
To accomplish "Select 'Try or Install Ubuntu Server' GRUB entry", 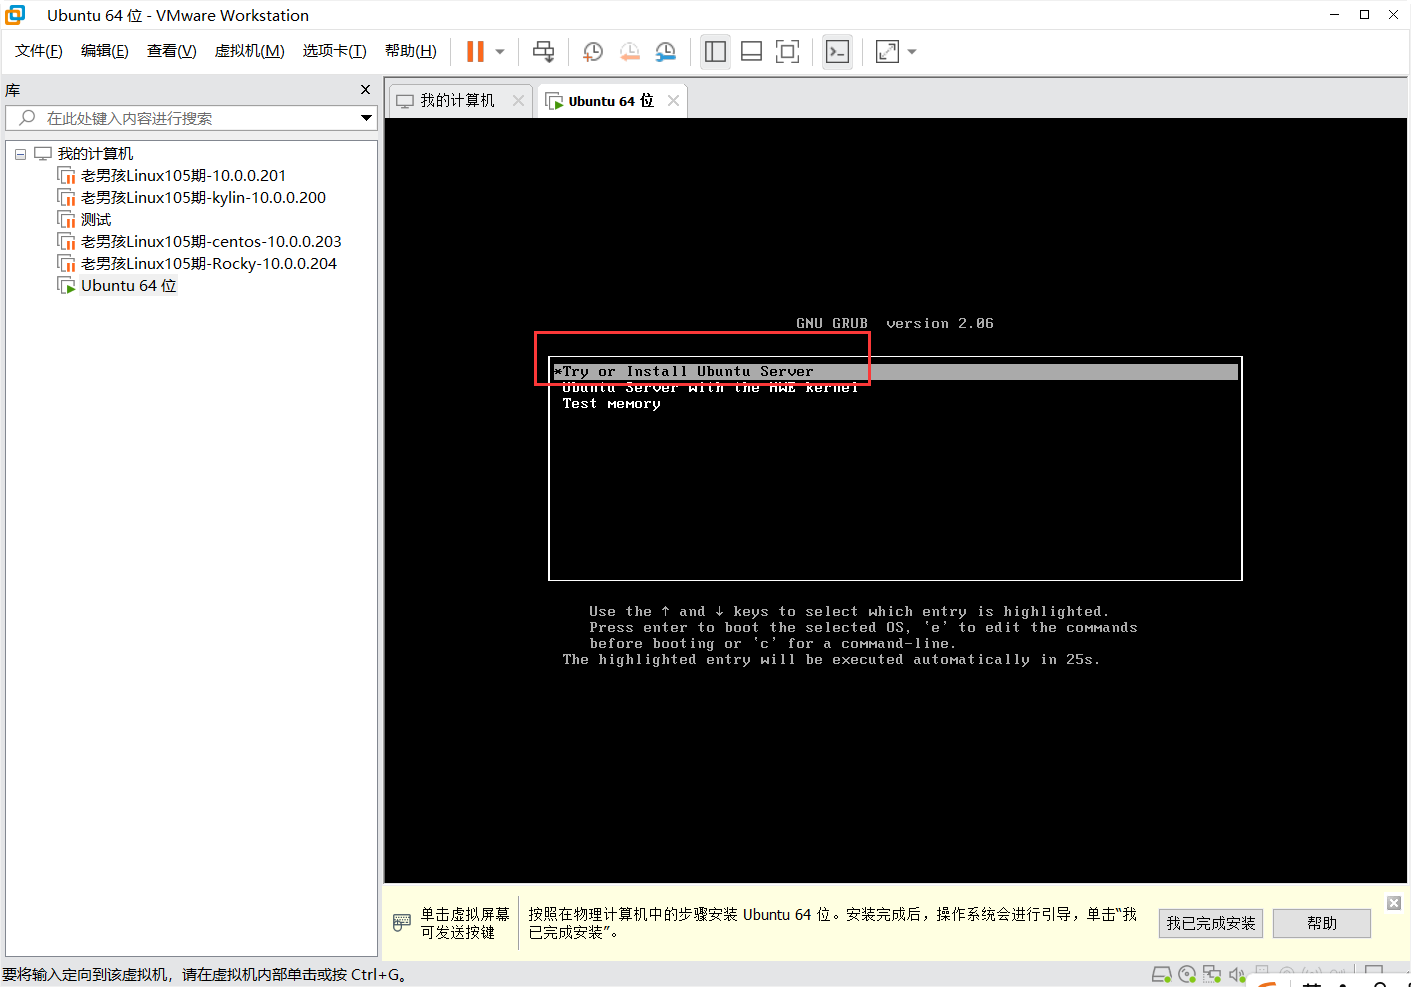I will 895,372.
